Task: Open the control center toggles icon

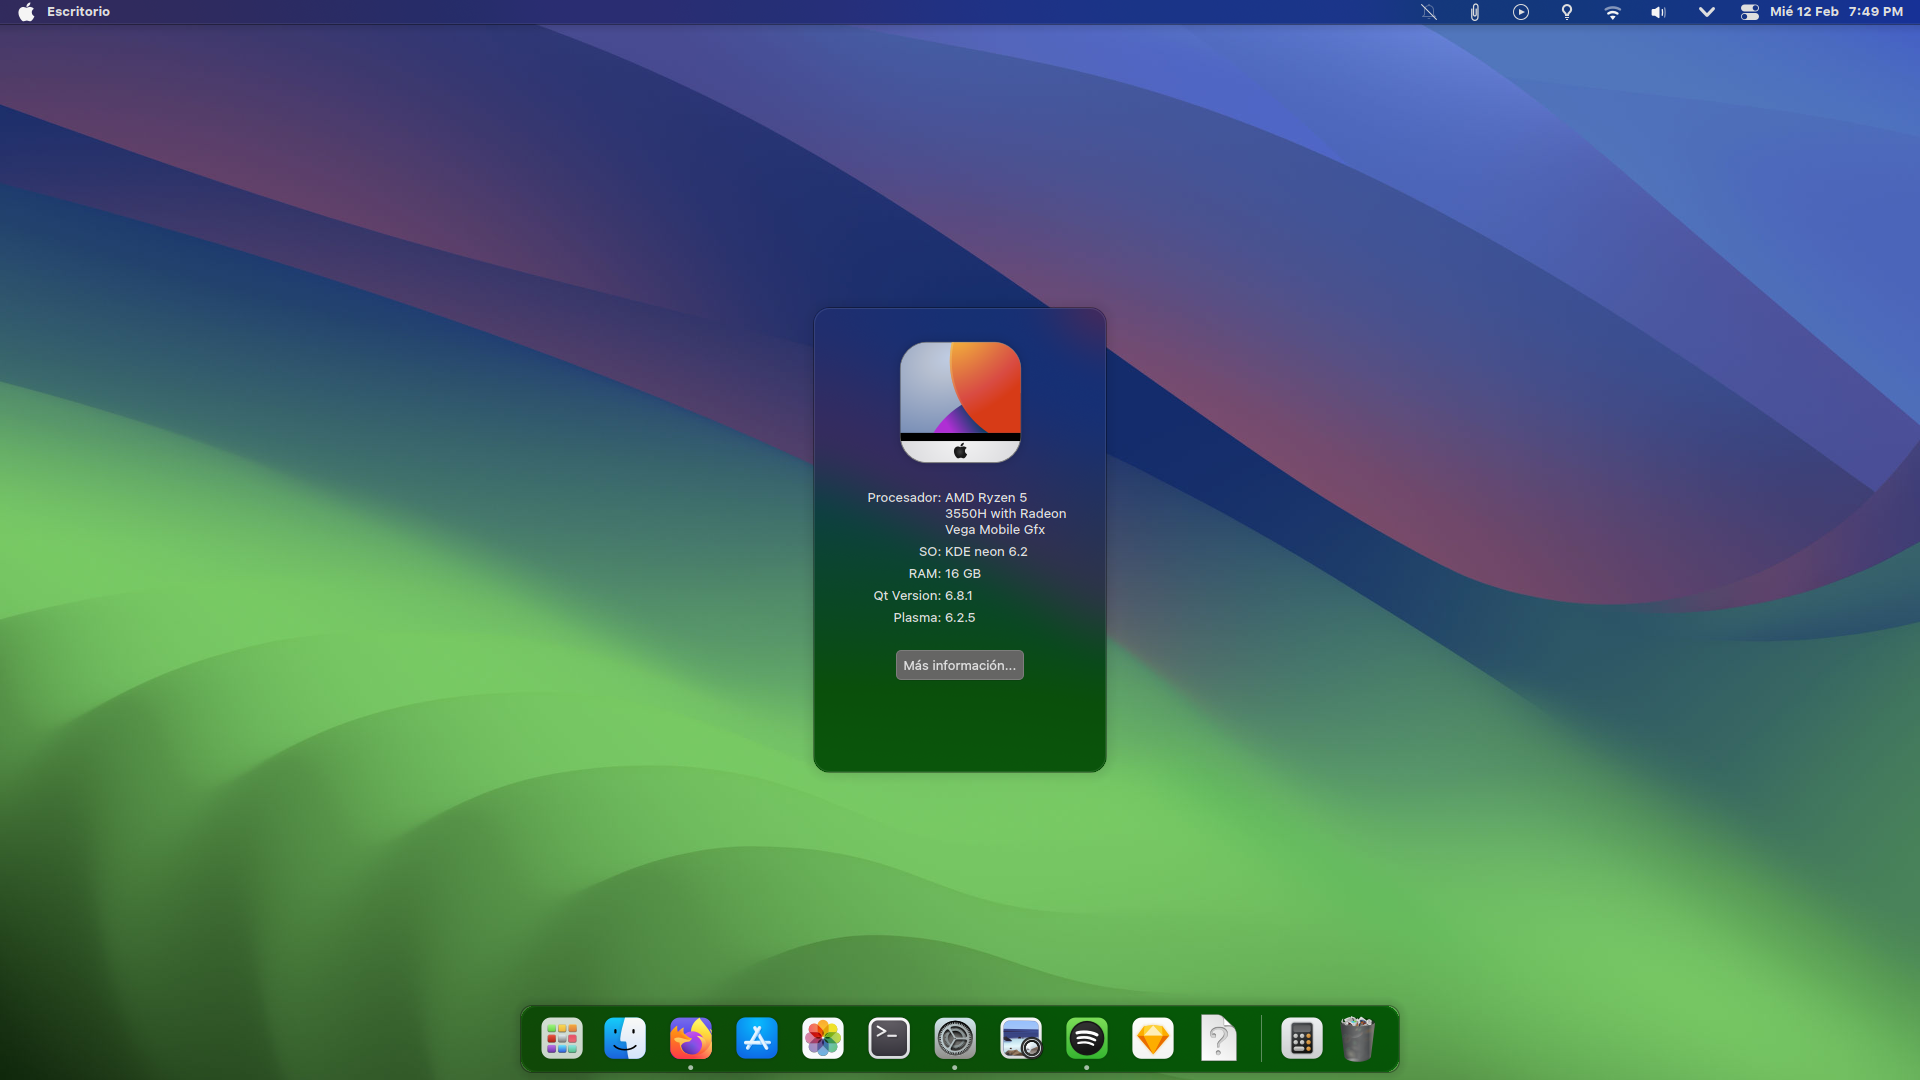Action: pos(1749,12)
